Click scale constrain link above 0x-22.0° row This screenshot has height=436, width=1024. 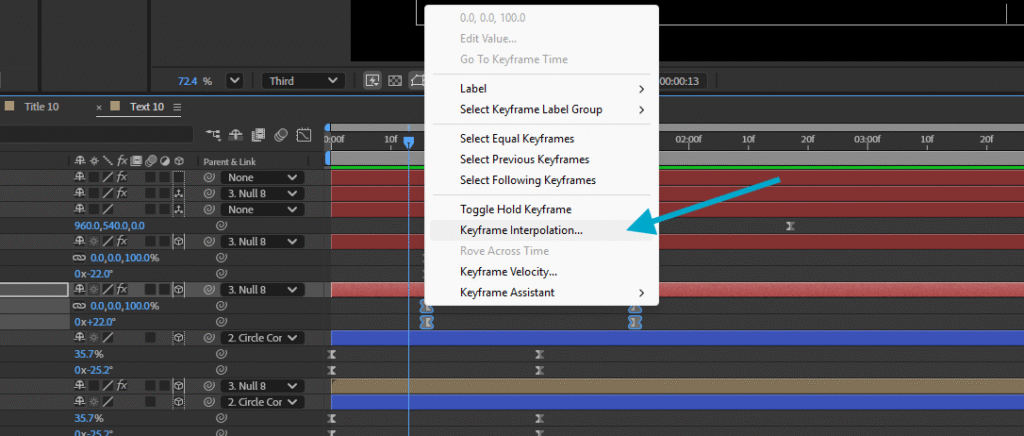[x=80, y=258]
